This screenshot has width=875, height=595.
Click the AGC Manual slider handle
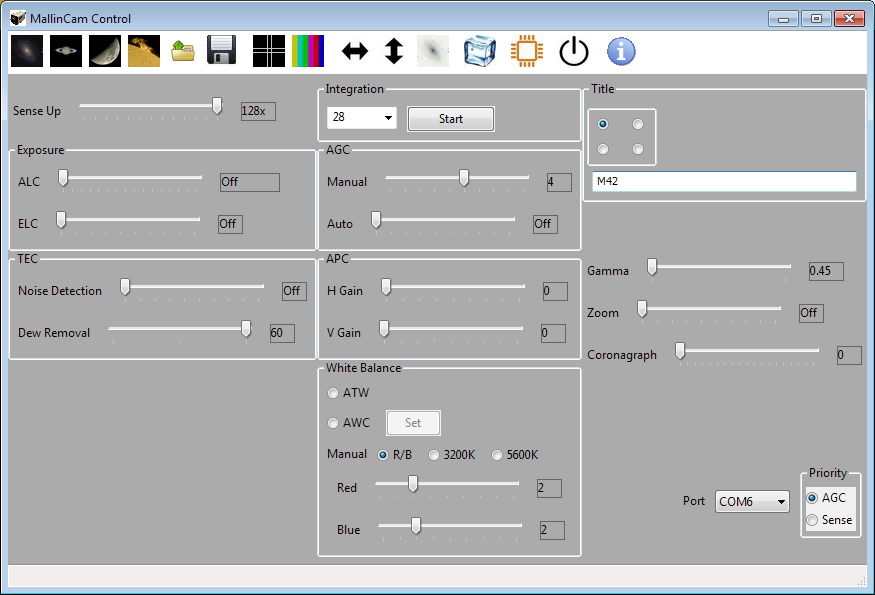tap(464, 178)
